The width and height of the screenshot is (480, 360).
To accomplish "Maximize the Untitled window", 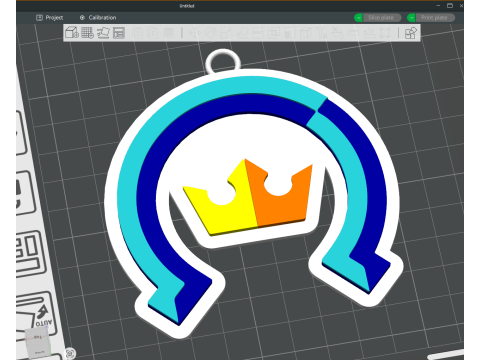I will point(450,6).
